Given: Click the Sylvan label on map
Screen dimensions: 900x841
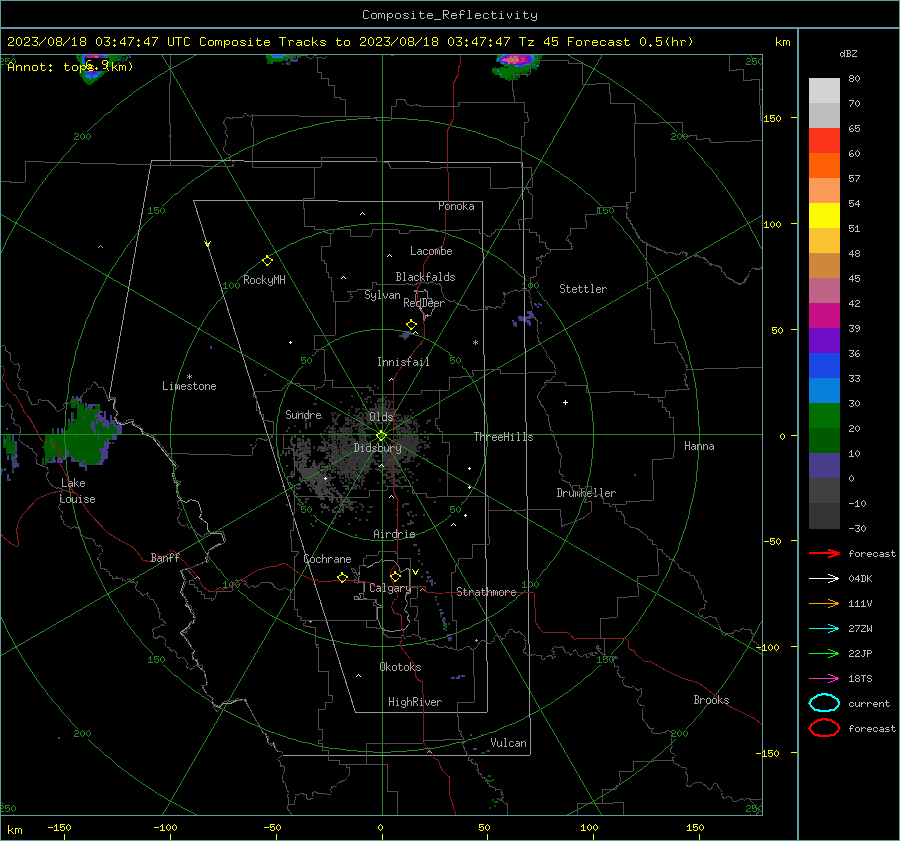Looking at the screenshot, I should 382,295.
